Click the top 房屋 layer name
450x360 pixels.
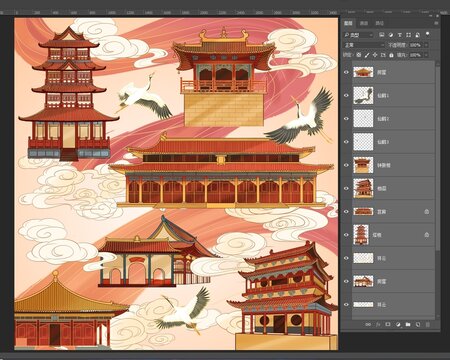[382, 72]
